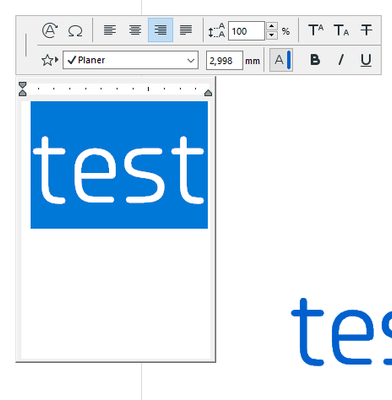Open the favorites star menu
Image resolution: width=392 pixels, height=400 pixels.
50,60
